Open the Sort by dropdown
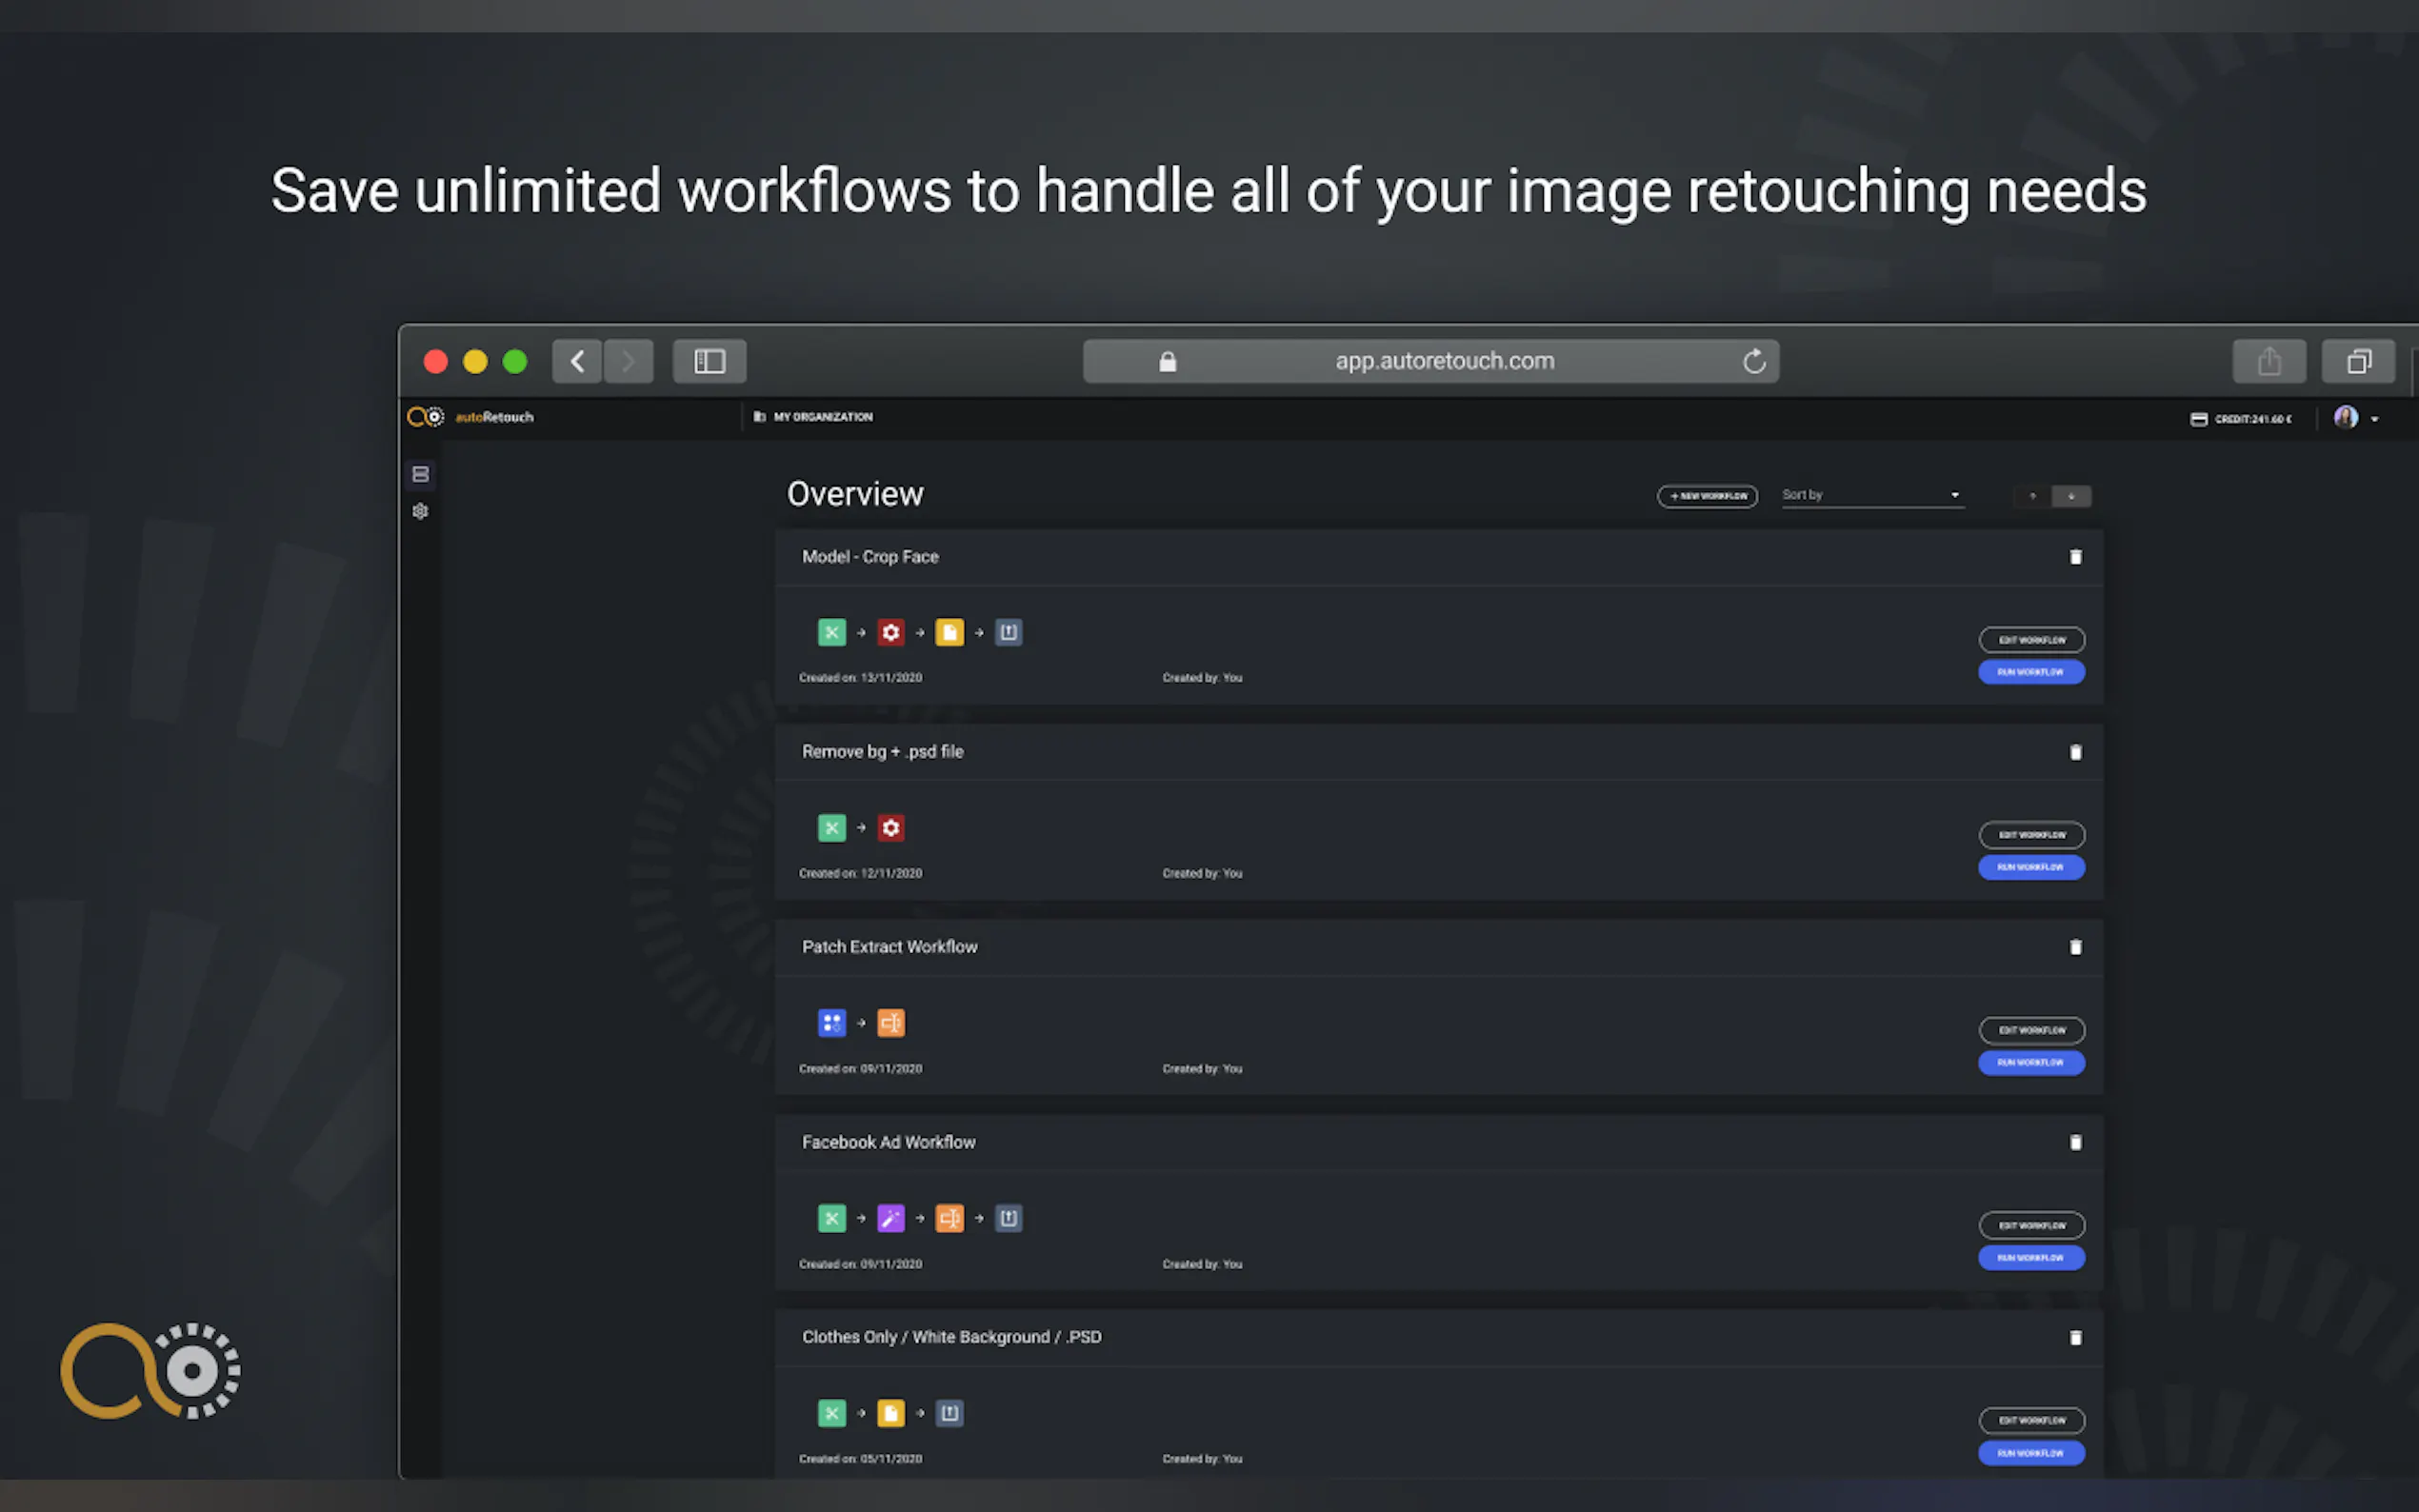This screenshot has height=1512, width=2419. pyautogui.click(x=1872, y=495)
